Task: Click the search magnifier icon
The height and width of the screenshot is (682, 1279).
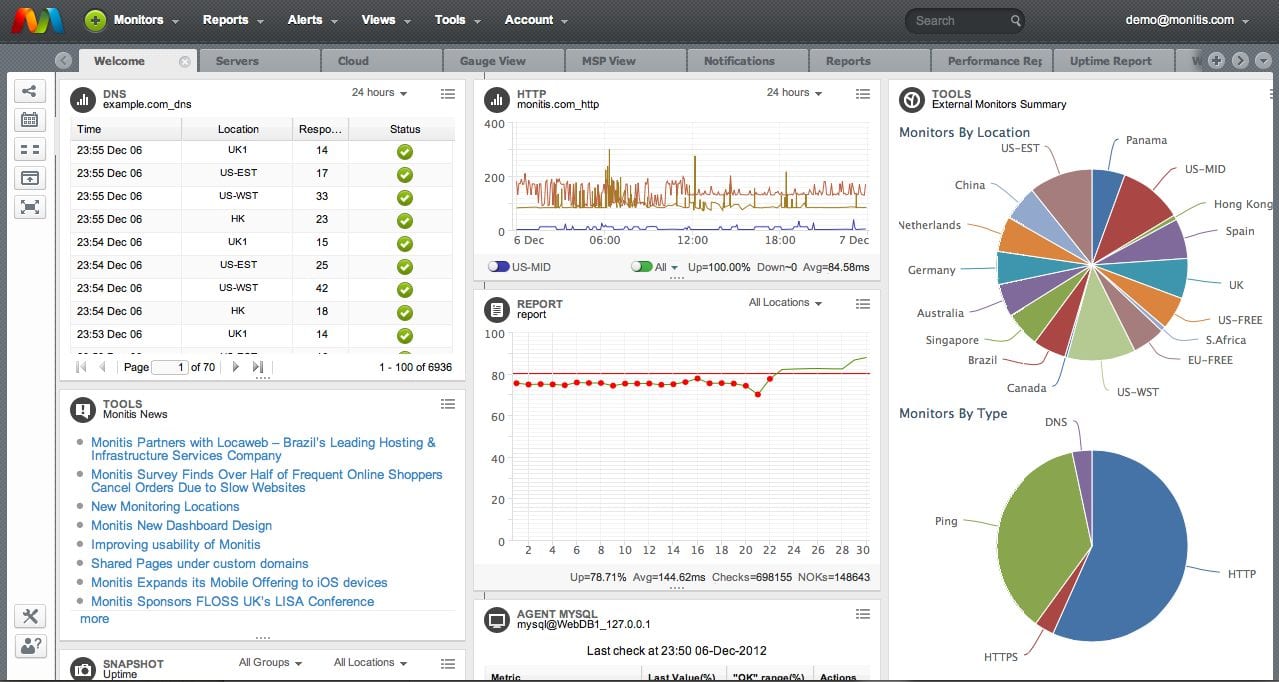Action: tap(1016, 20)
